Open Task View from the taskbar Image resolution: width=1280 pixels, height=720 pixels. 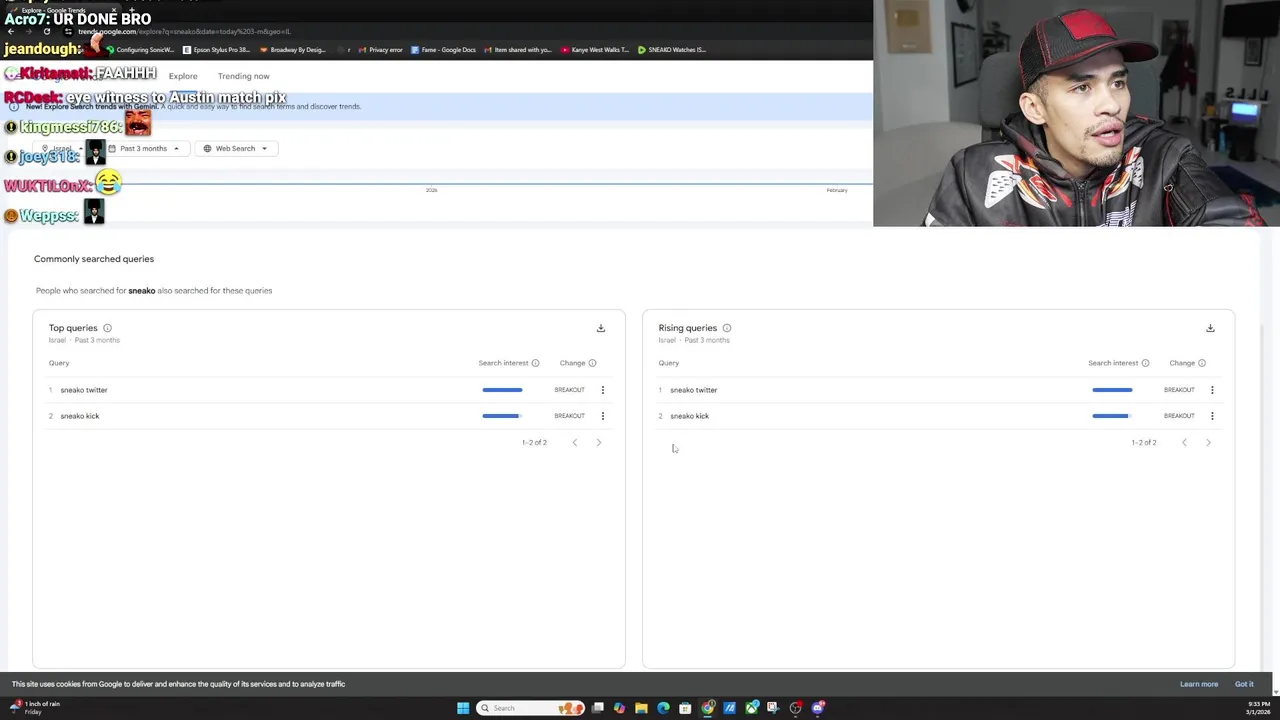coord(597,708)
